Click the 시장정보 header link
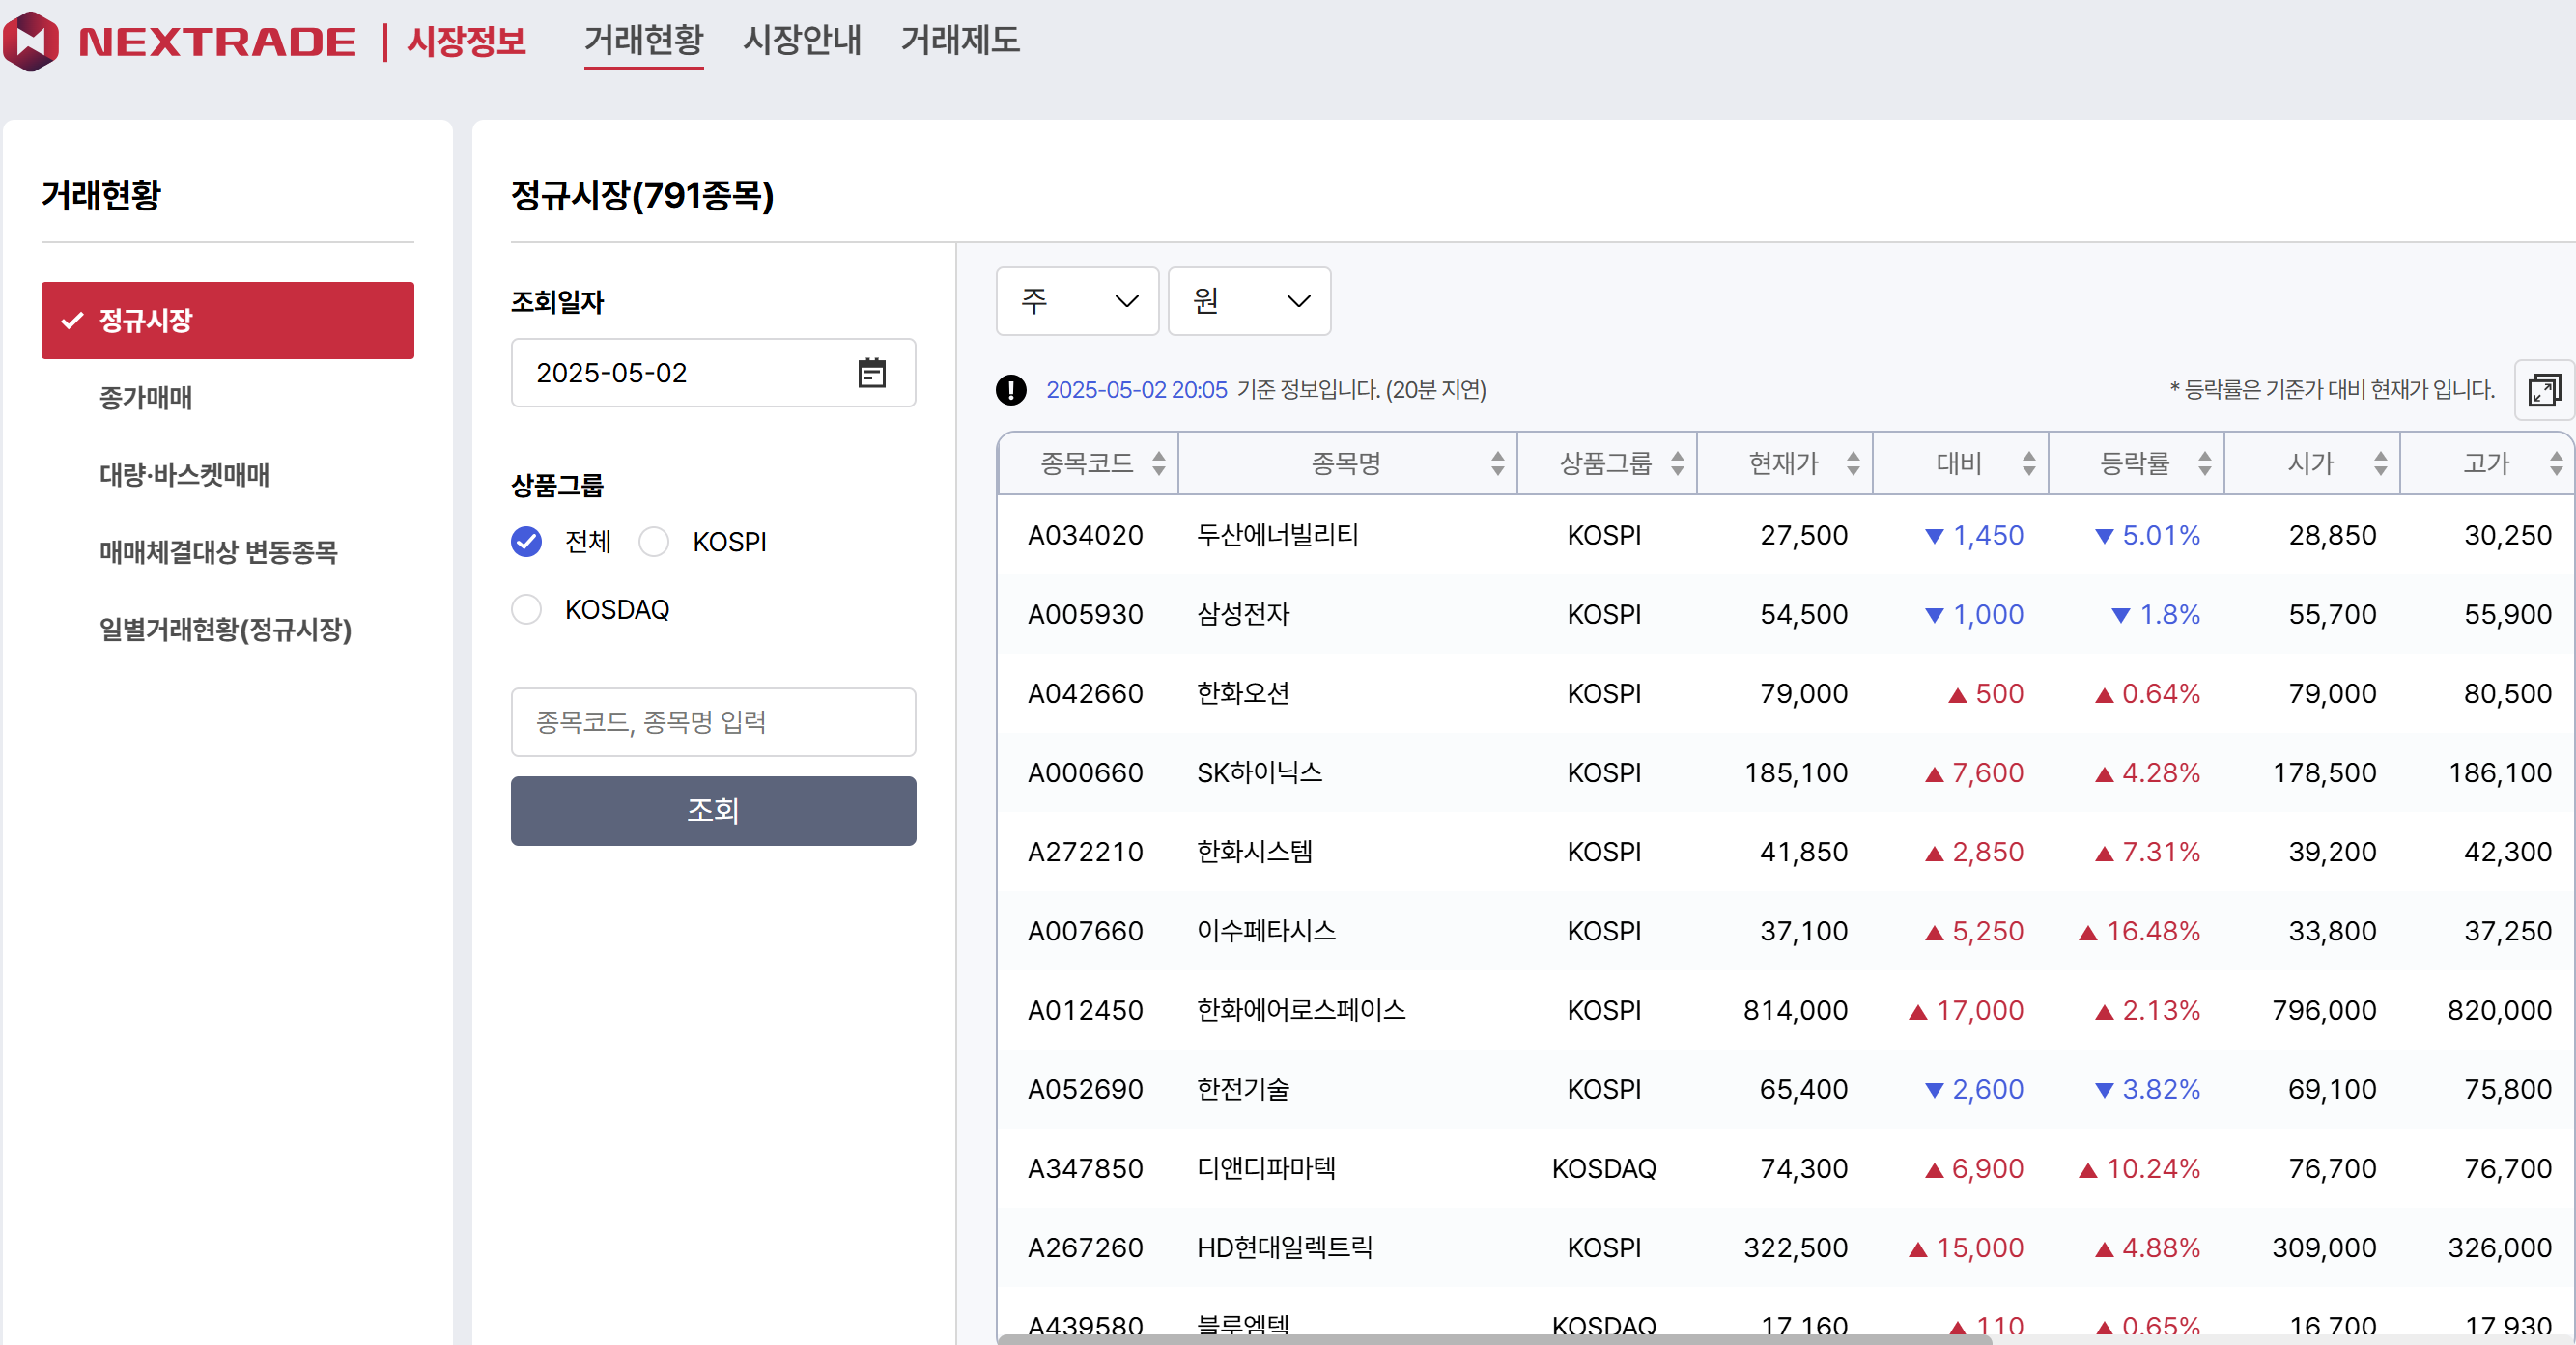This screenshot has width=2576, height=1345. tap(466, 41)
